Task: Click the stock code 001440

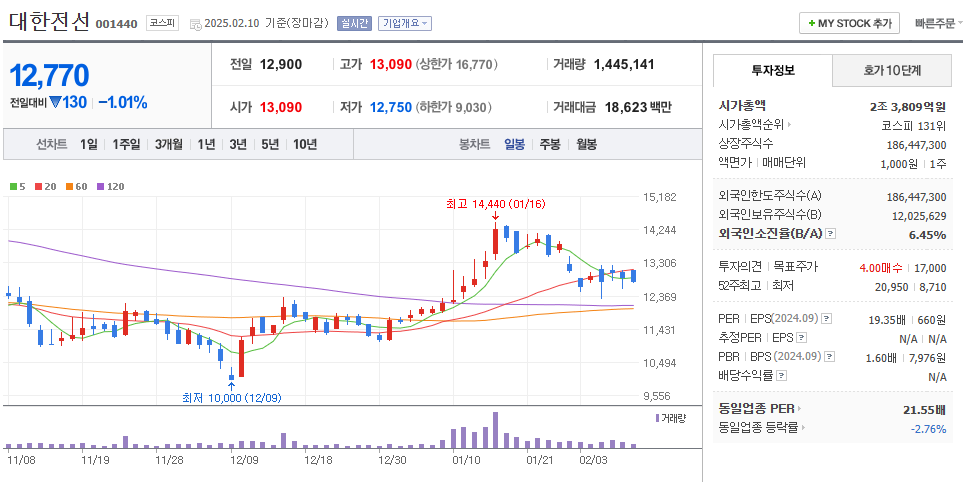Action: (x=116, y=24)
